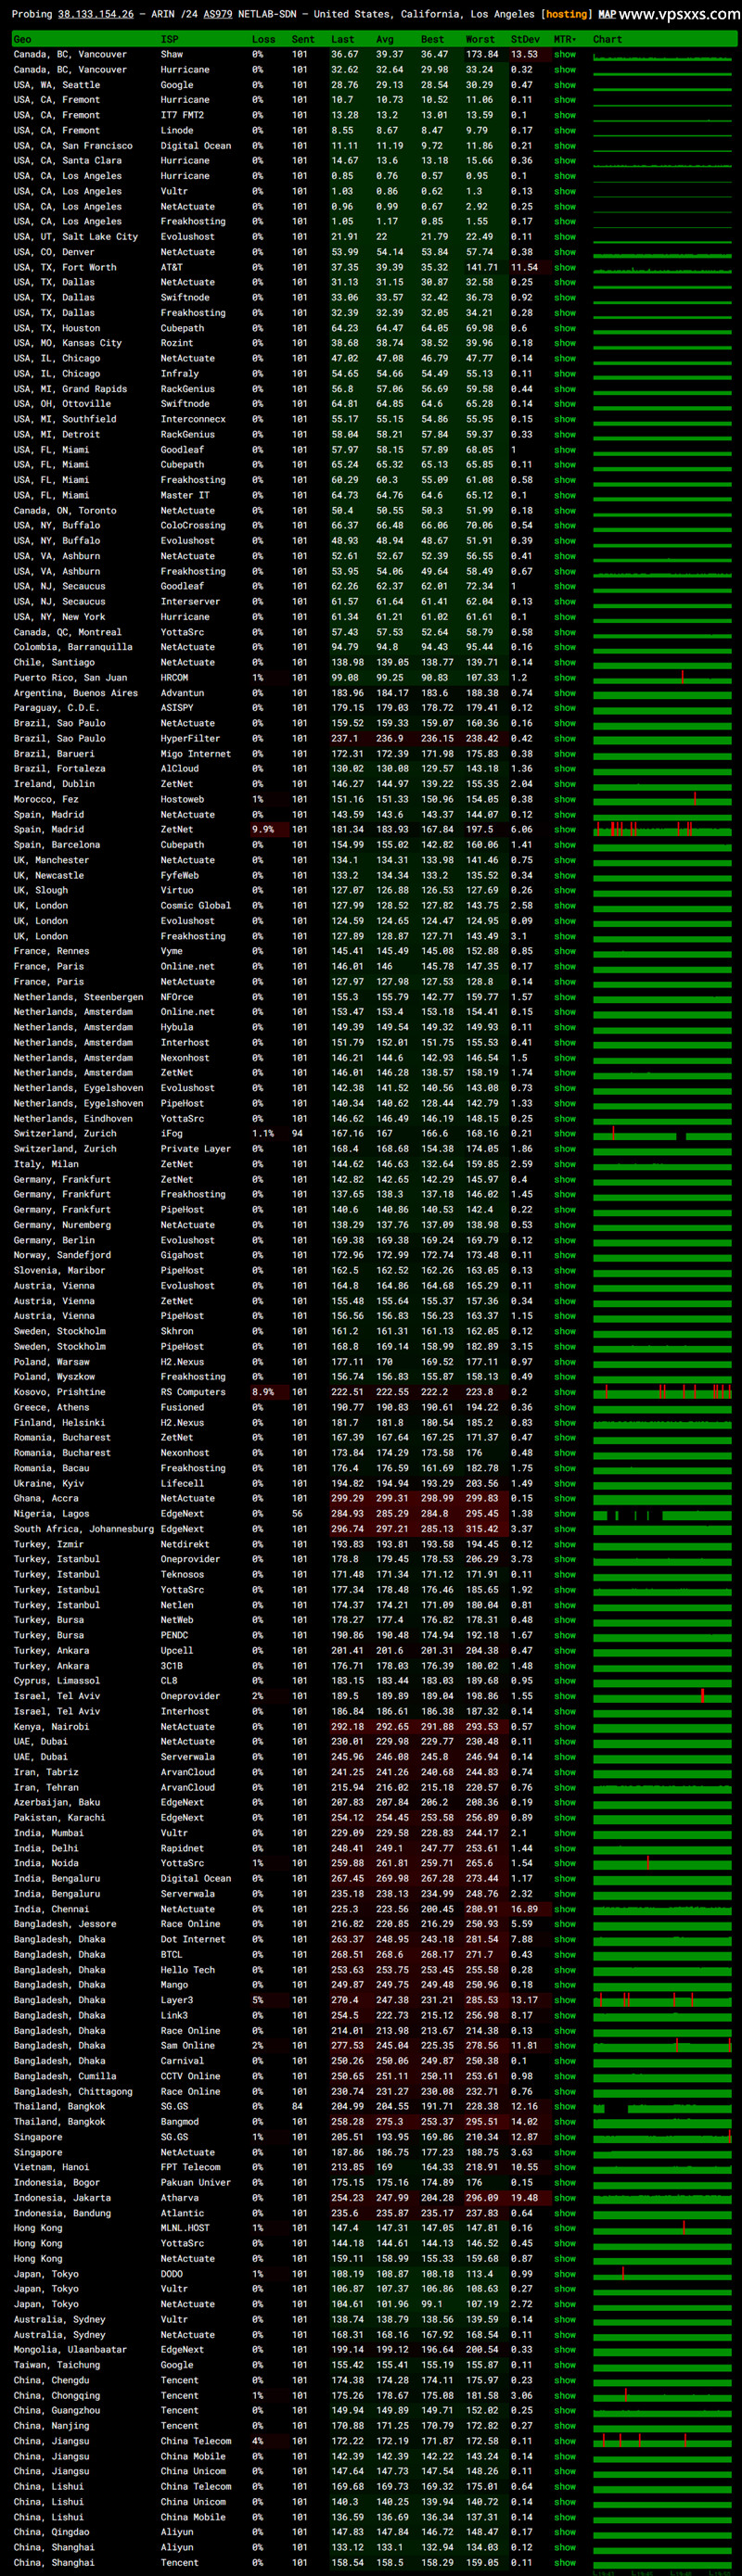
Task: Show MTR for Pakistan, Karachi row
Action: (565, 1817)
